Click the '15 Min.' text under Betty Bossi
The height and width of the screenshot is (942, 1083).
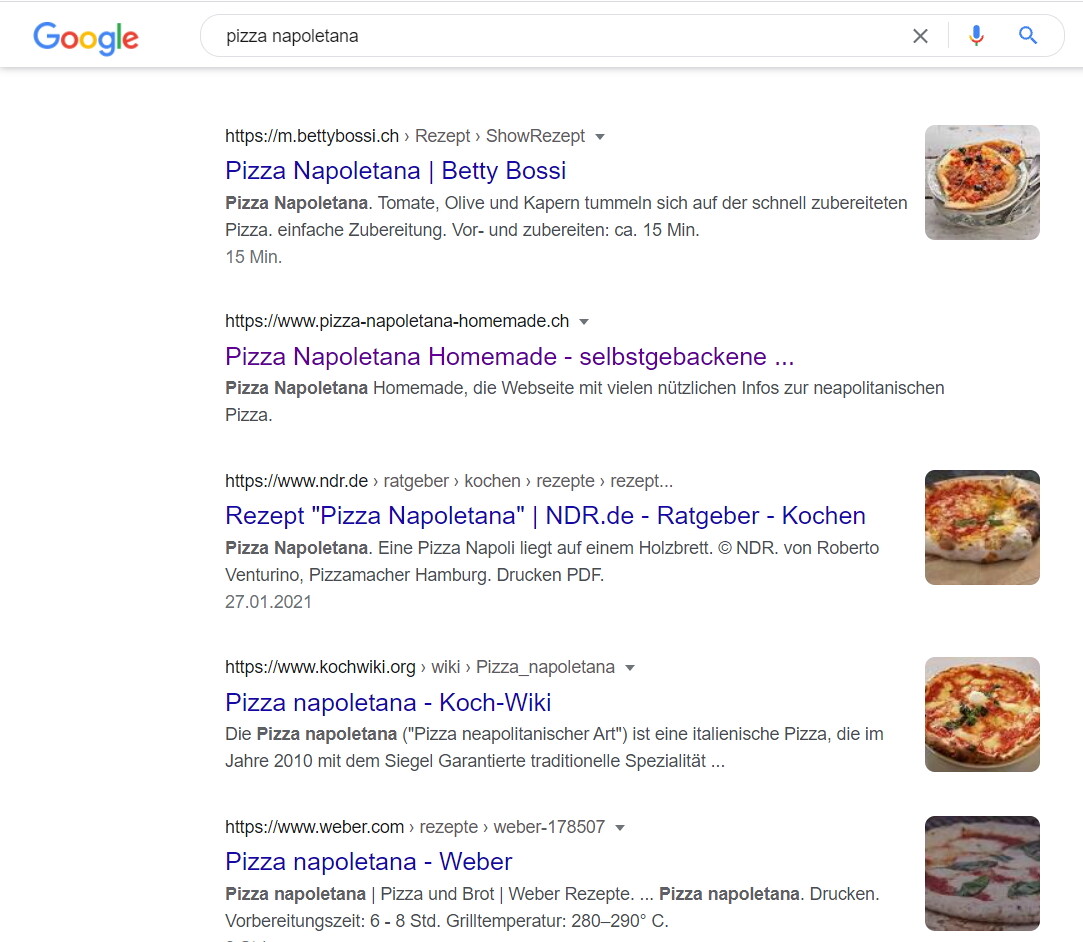(253, 257)
